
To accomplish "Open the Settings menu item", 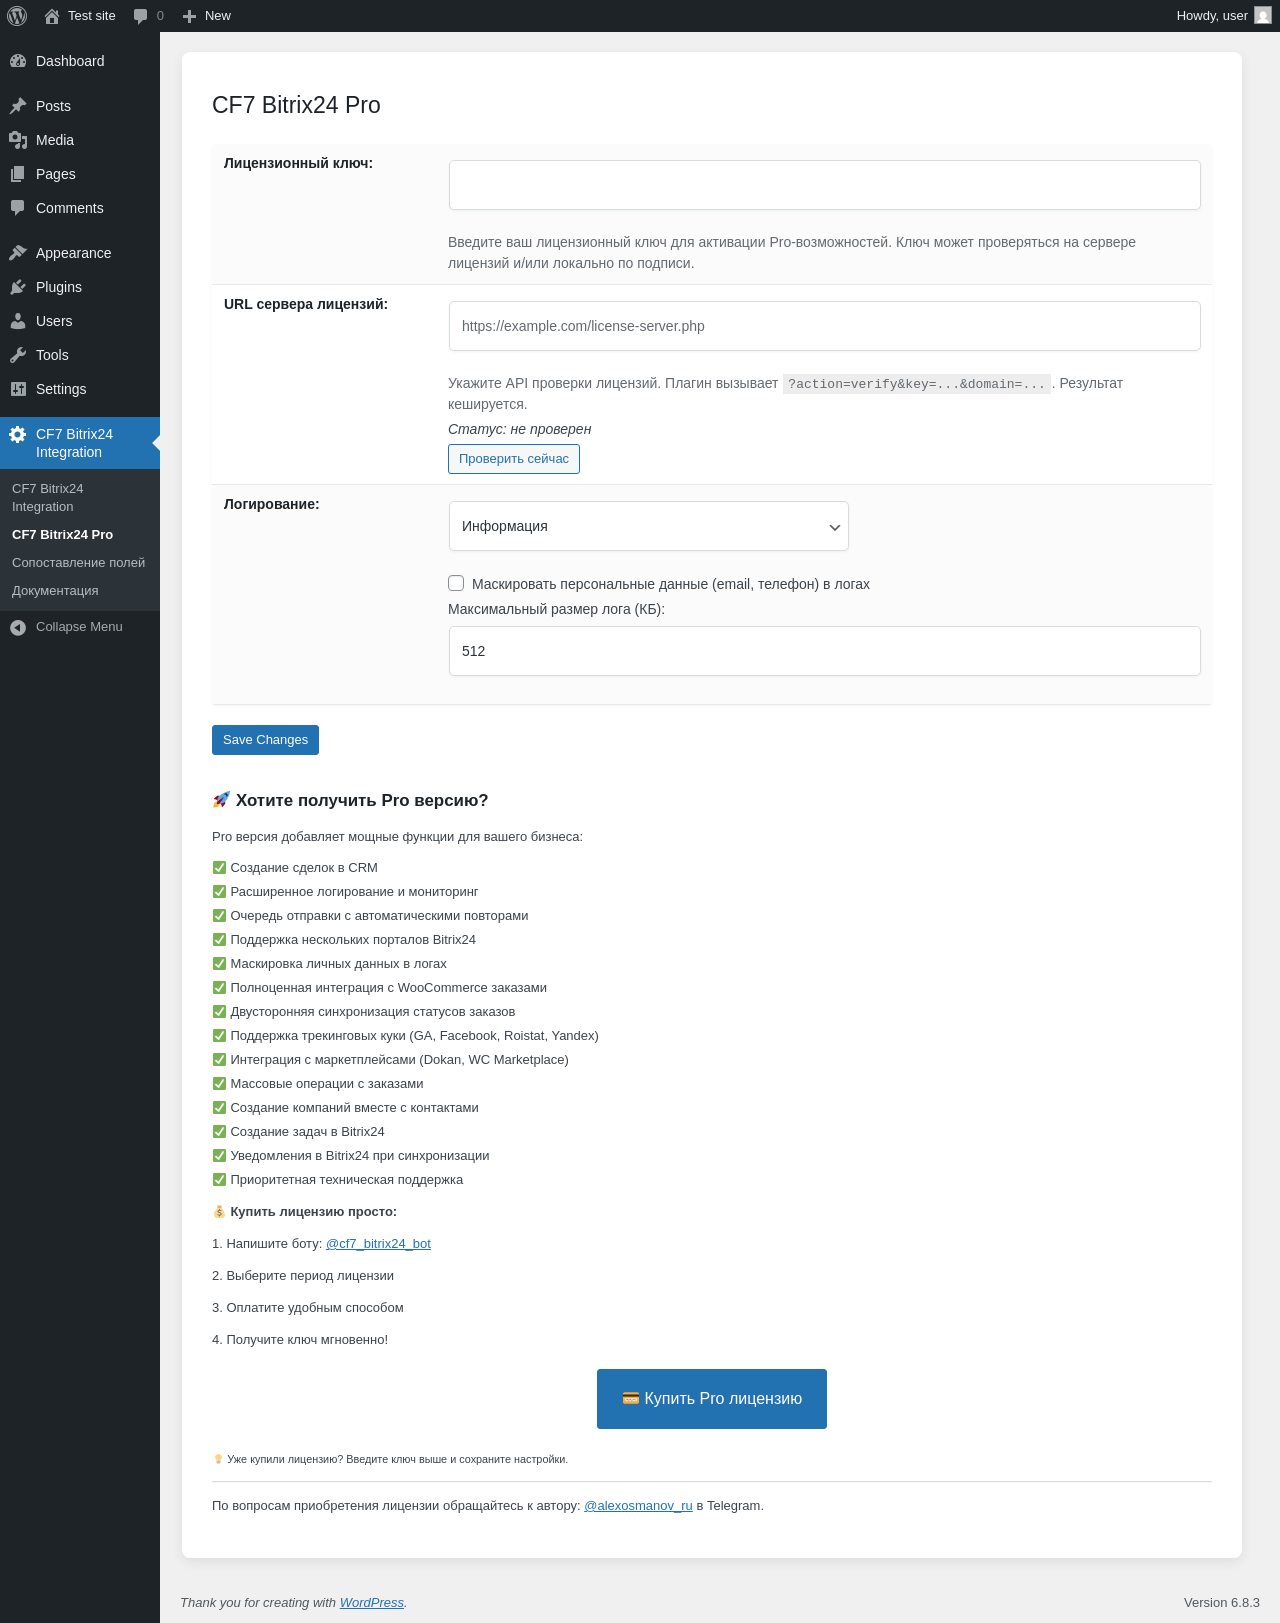I will (x=80, y=389).
